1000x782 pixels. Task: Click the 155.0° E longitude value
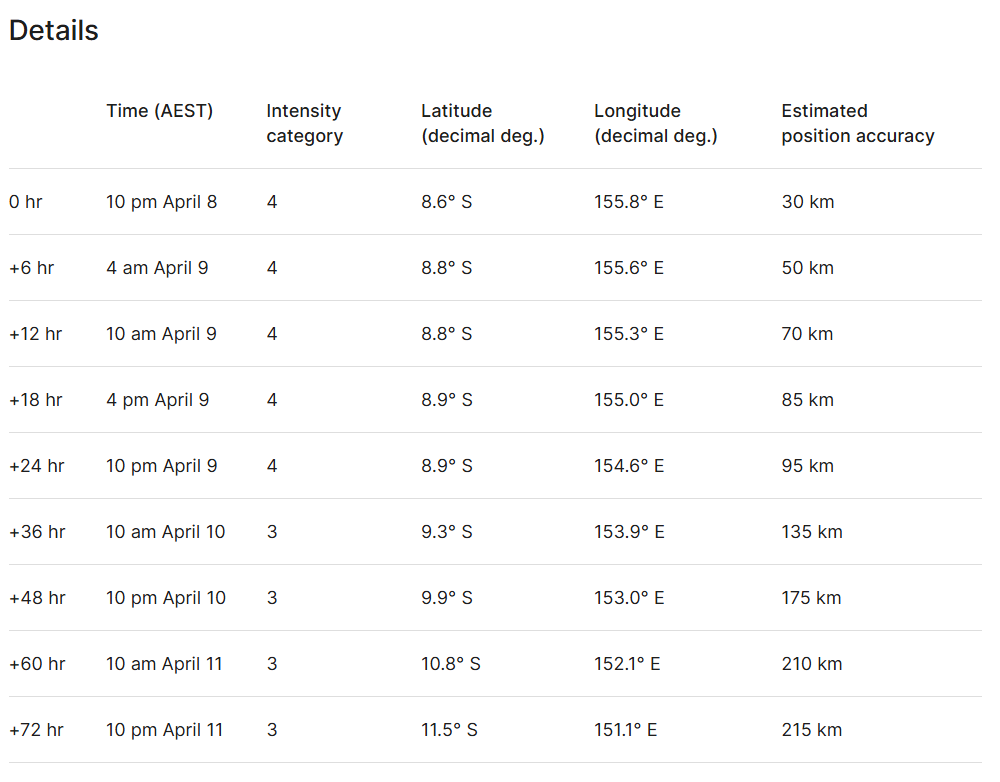pos(628,400)
